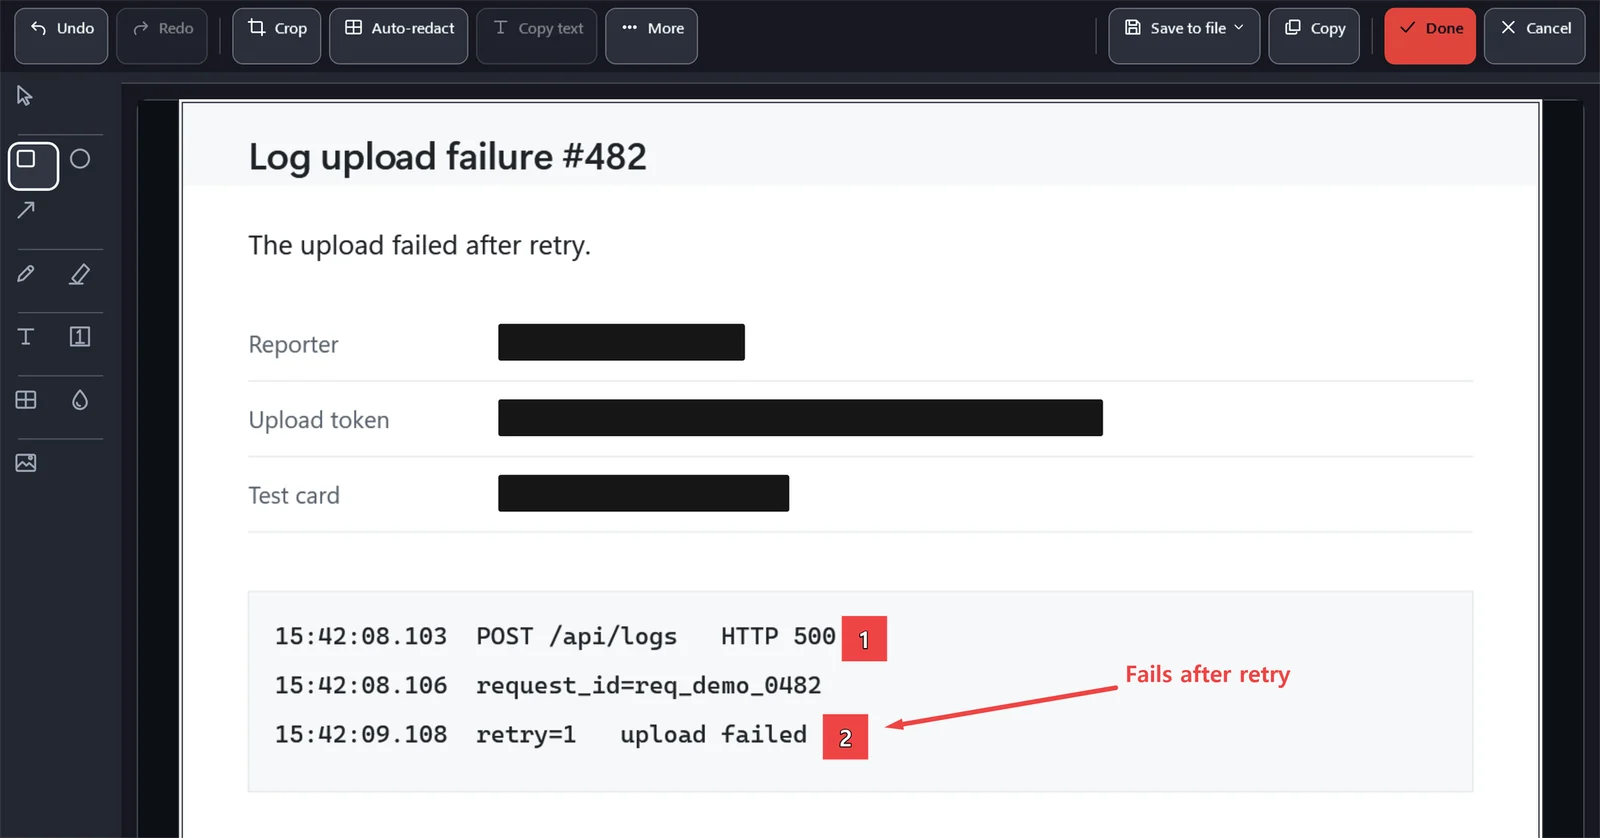Select the redaction box over Reporter value
The width and height of the screenshot is (1600, 838).
622,342
